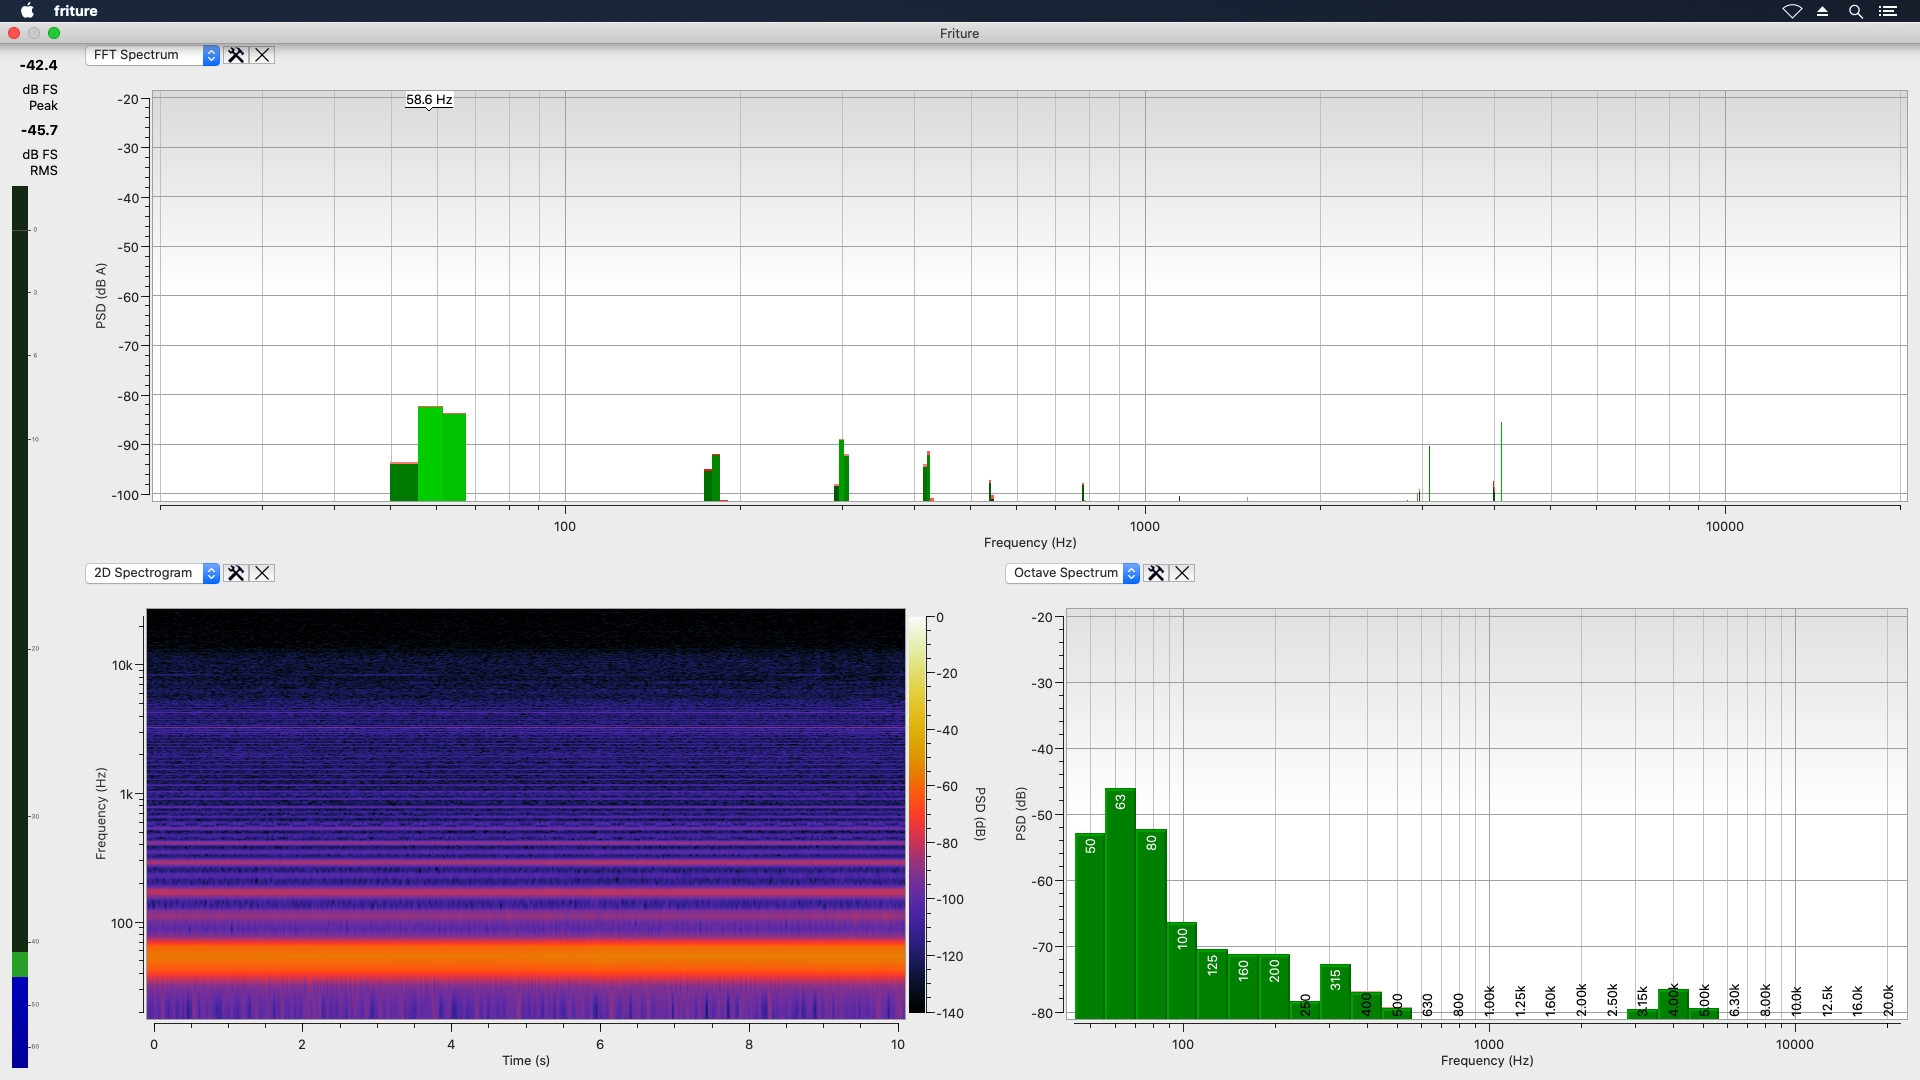Close the 2D Spectrogram widget

click(x=262, y=573)
